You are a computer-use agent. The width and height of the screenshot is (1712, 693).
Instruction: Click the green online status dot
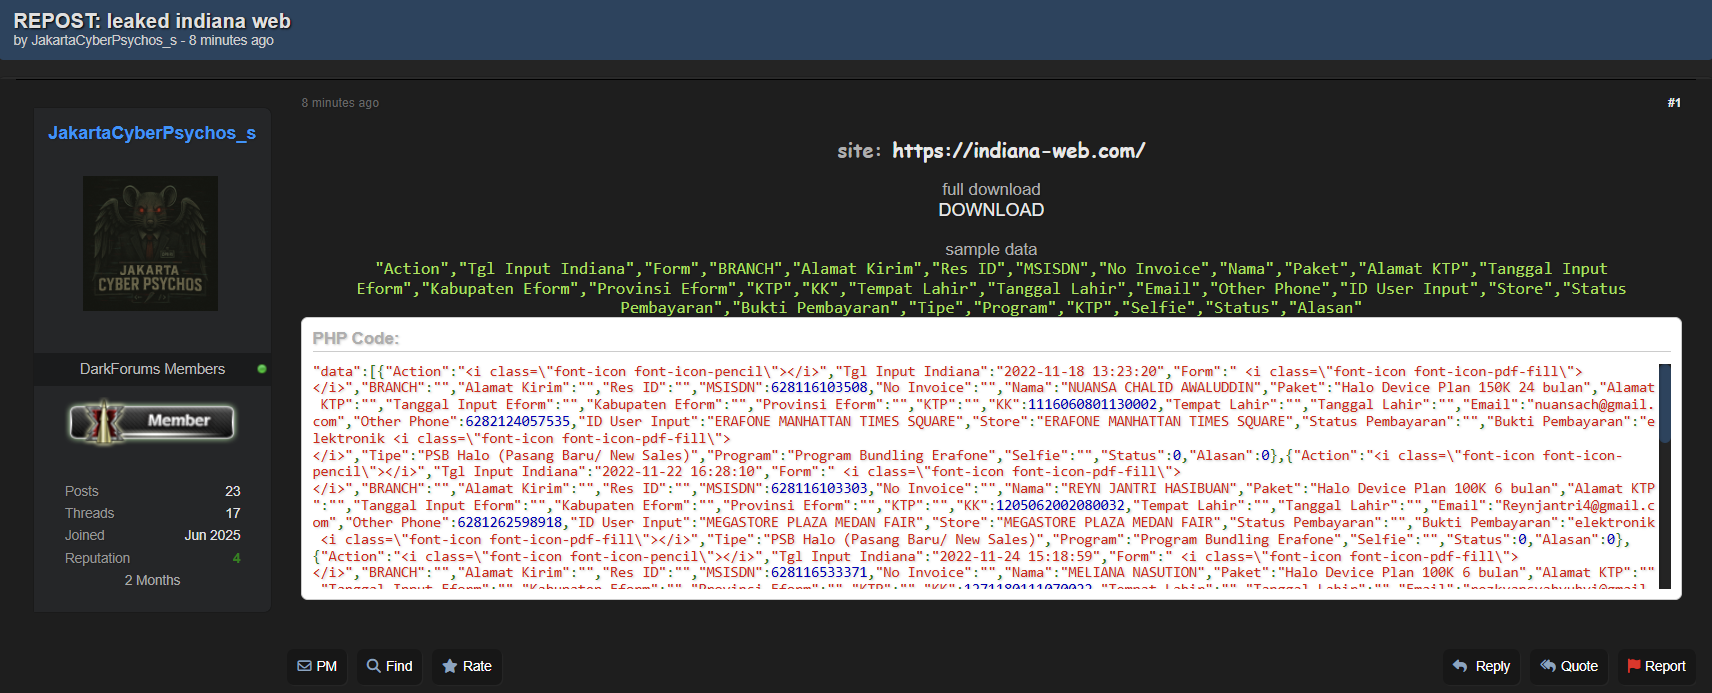pos(262,369)
